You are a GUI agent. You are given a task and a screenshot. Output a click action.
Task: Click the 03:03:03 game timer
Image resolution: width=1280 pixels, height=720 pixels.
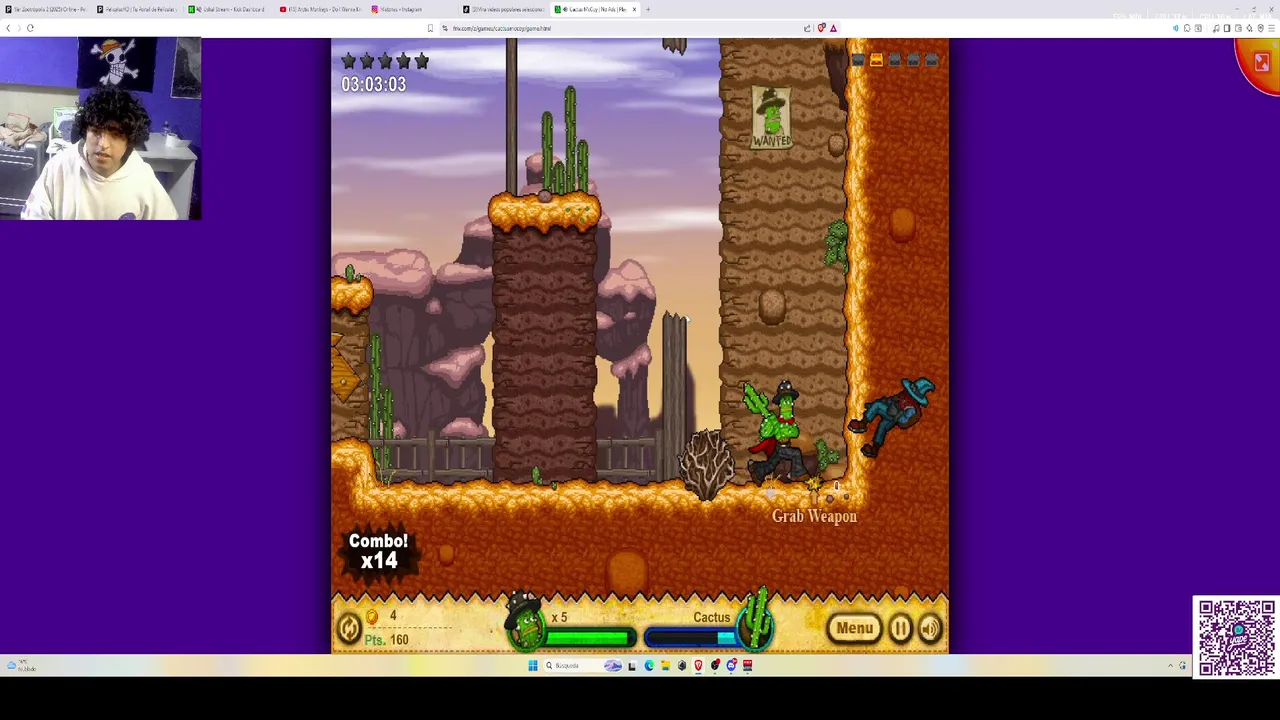click(373, 85)
